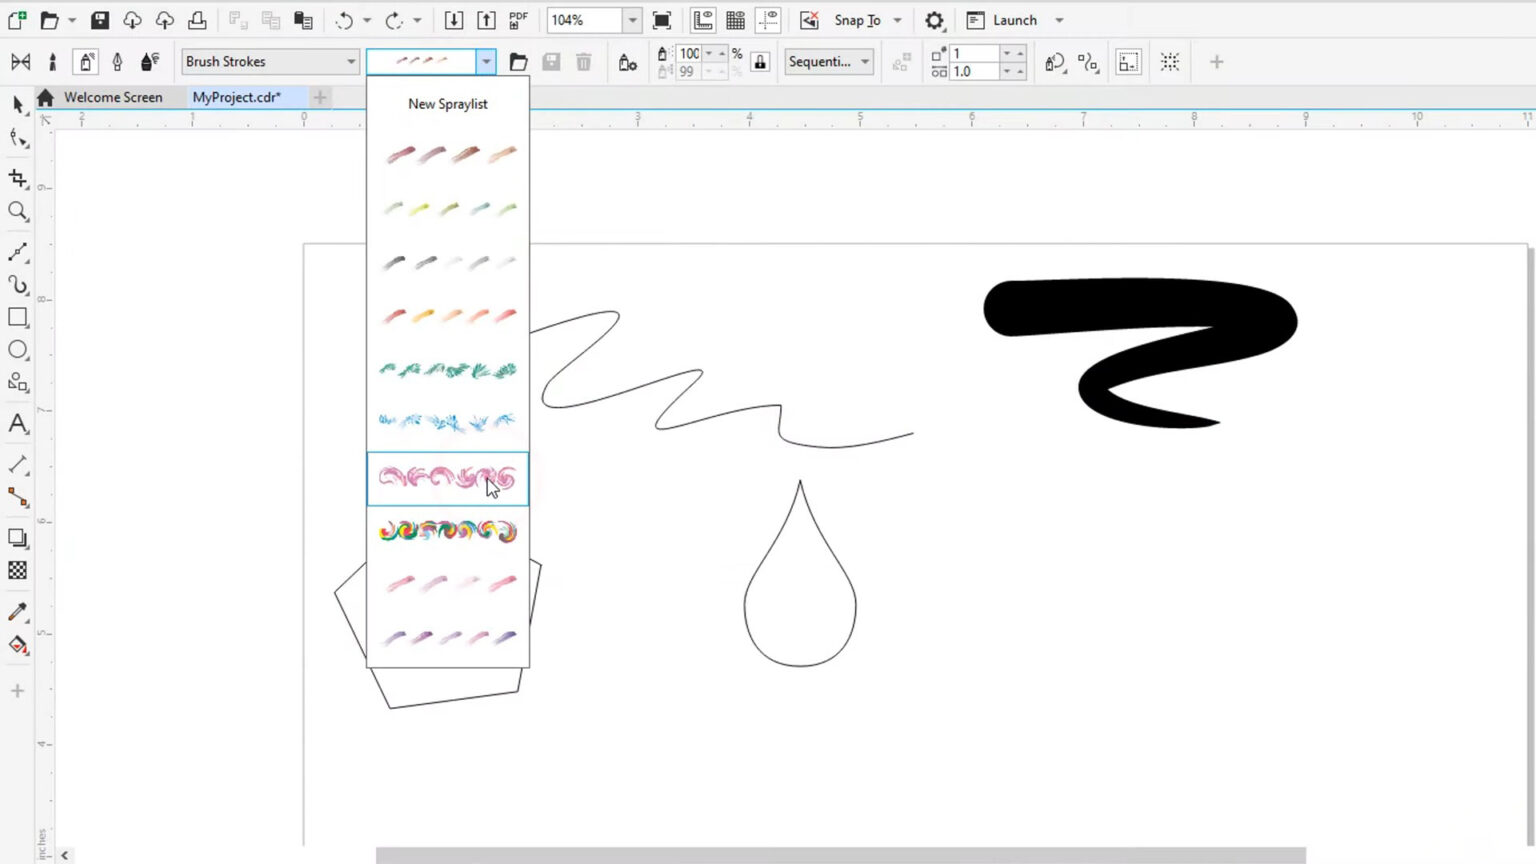Choose the Rectangle tool

pos(18,317)
